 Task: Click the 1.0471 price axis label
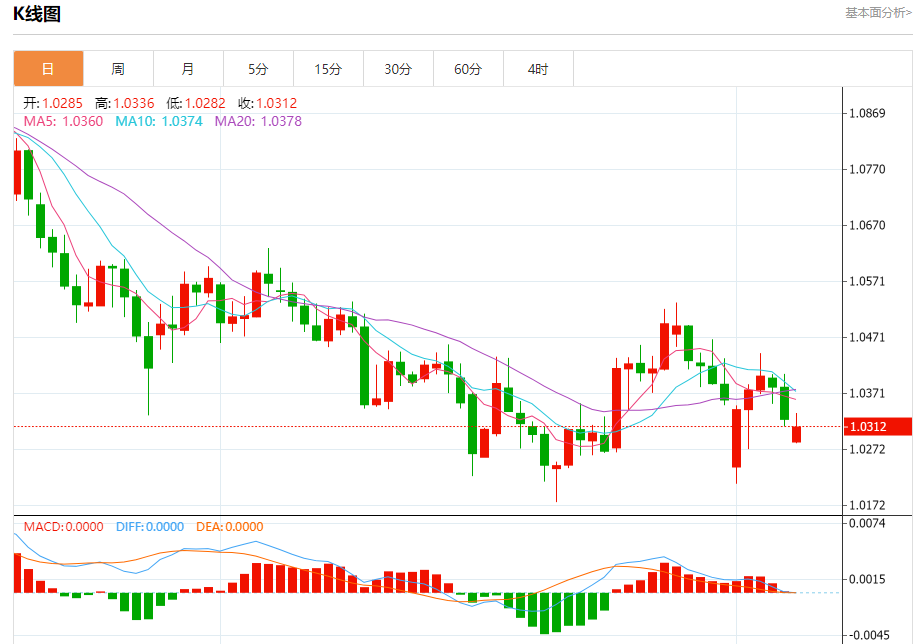[x=867, y=338]
